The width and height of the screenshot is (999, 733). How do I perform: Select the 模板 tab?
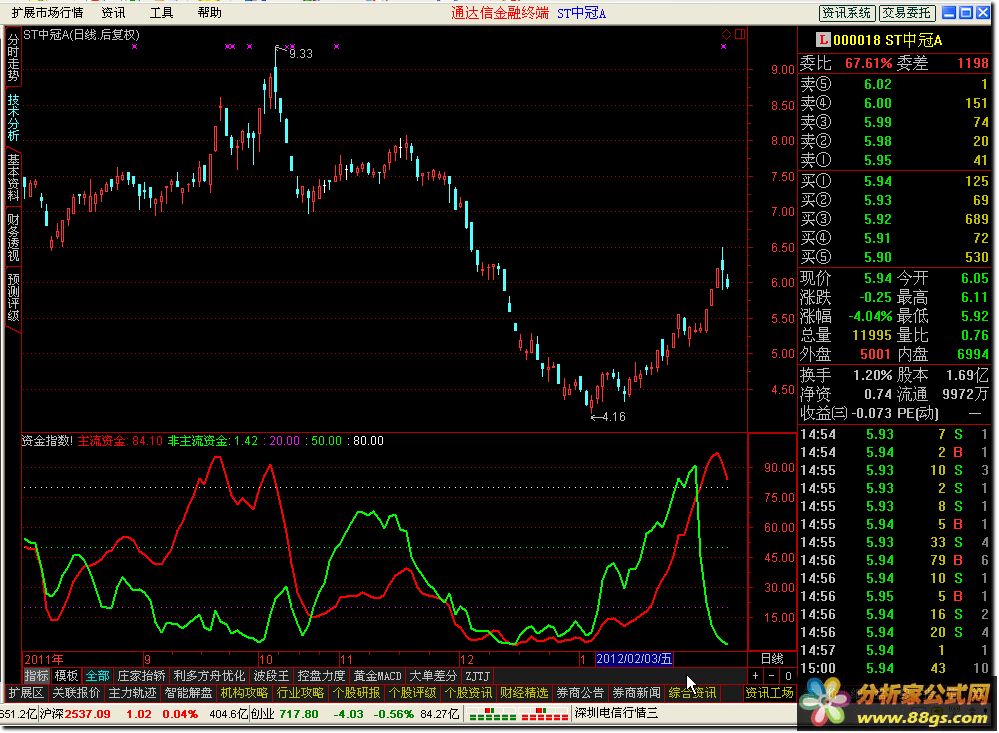click(x=66, y=676)
